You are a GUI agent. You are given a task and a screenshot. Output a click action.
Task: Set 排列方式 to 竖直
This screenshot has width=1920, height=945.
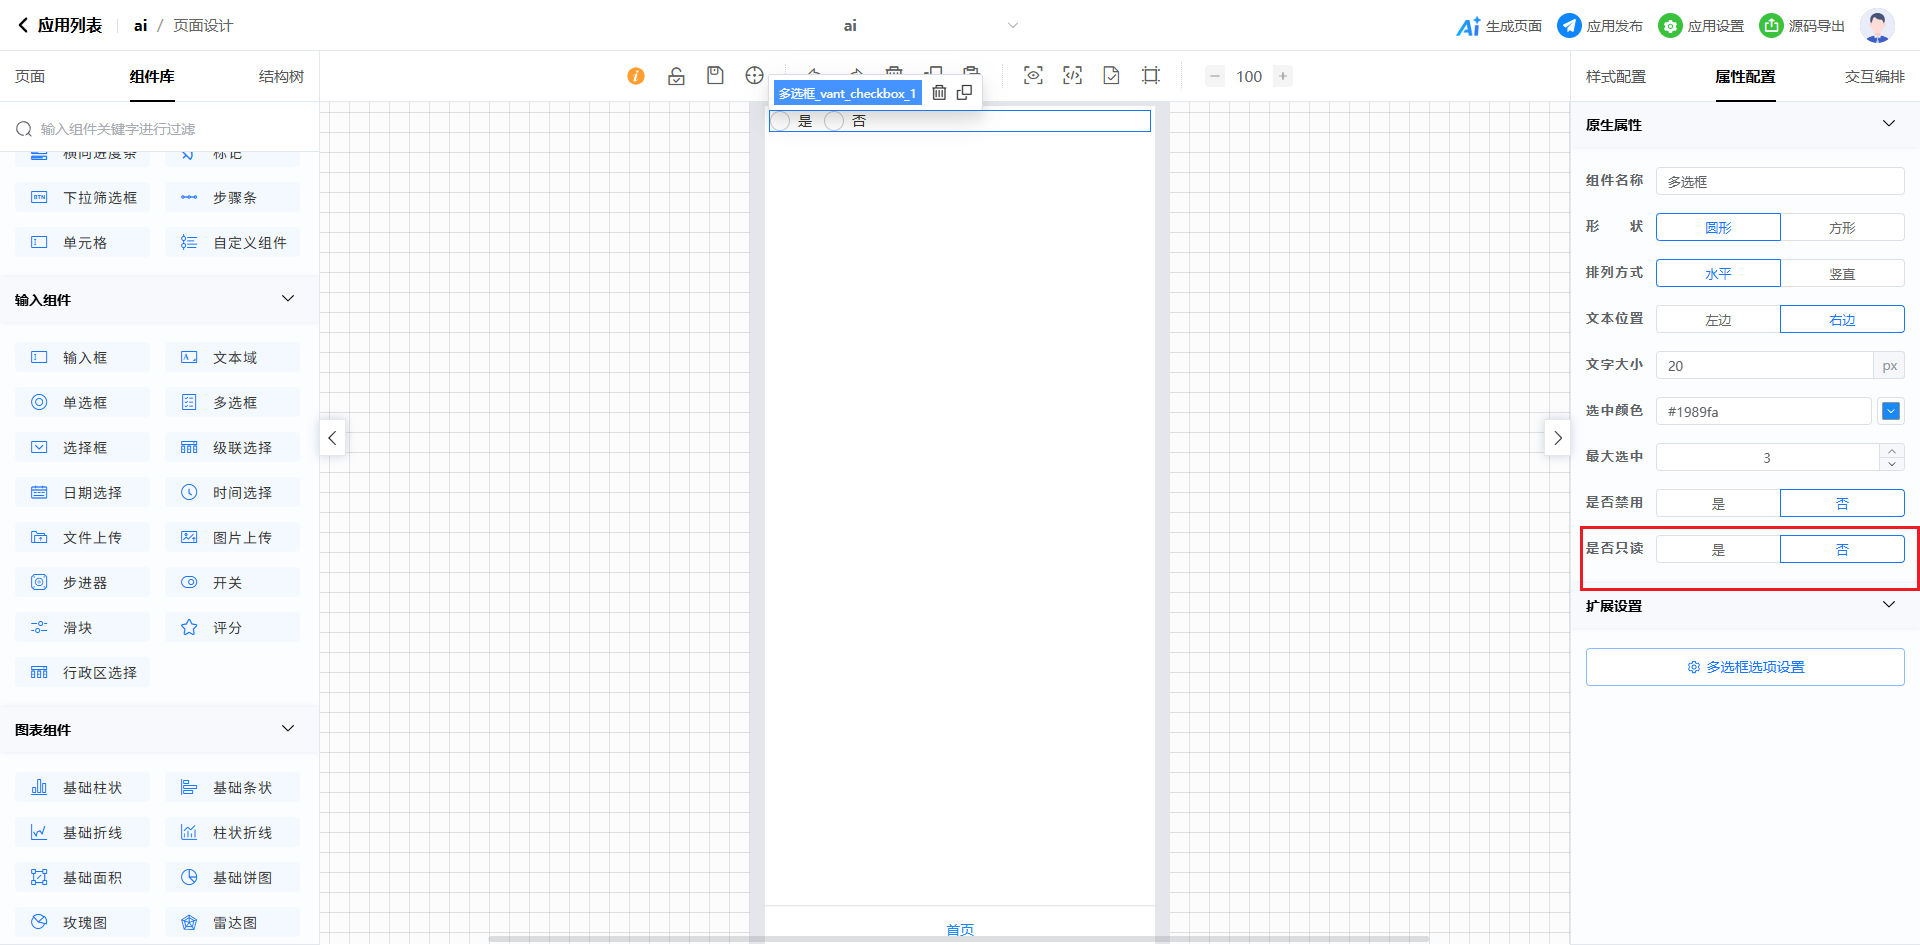(x=1842, y=274)
